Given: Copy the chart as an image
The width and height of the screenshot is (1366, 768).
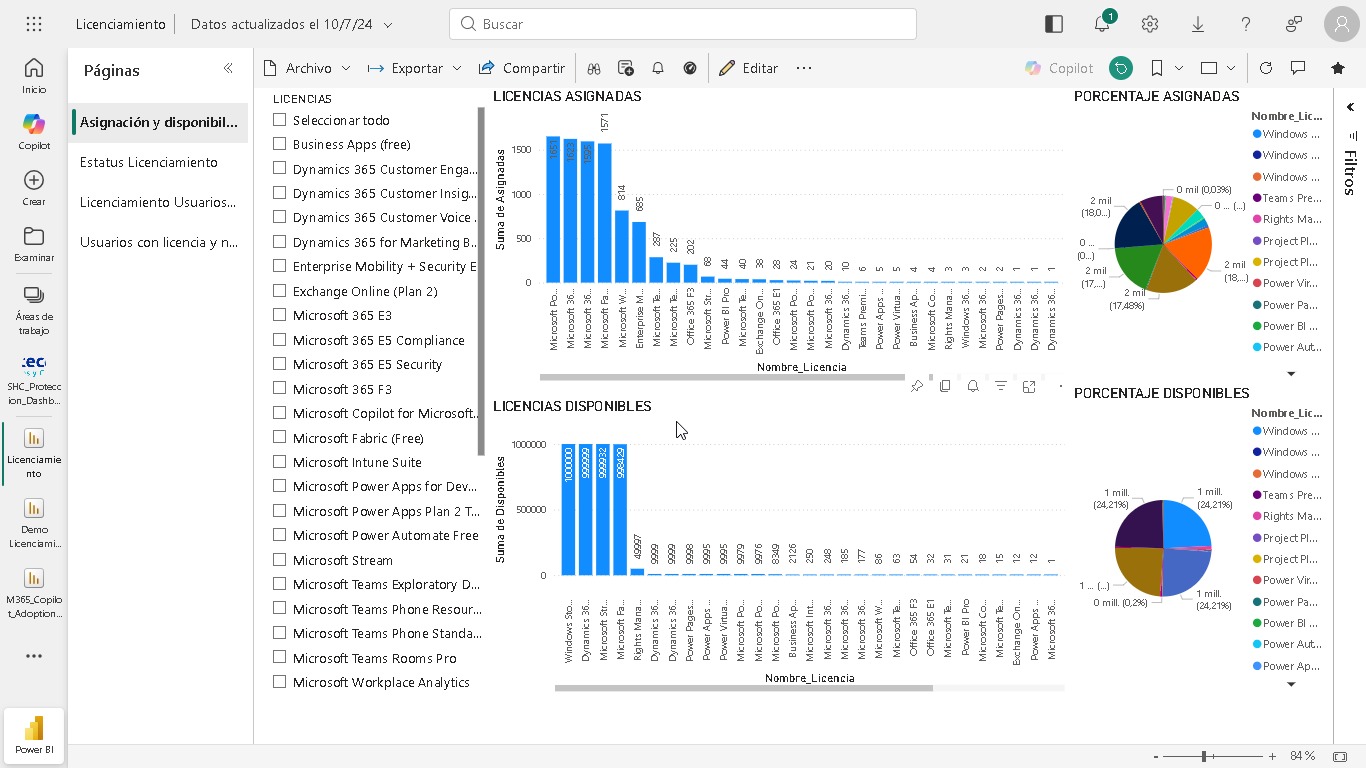Looking at the screenshot, I should pyautogui.click(x=945, y=385).
